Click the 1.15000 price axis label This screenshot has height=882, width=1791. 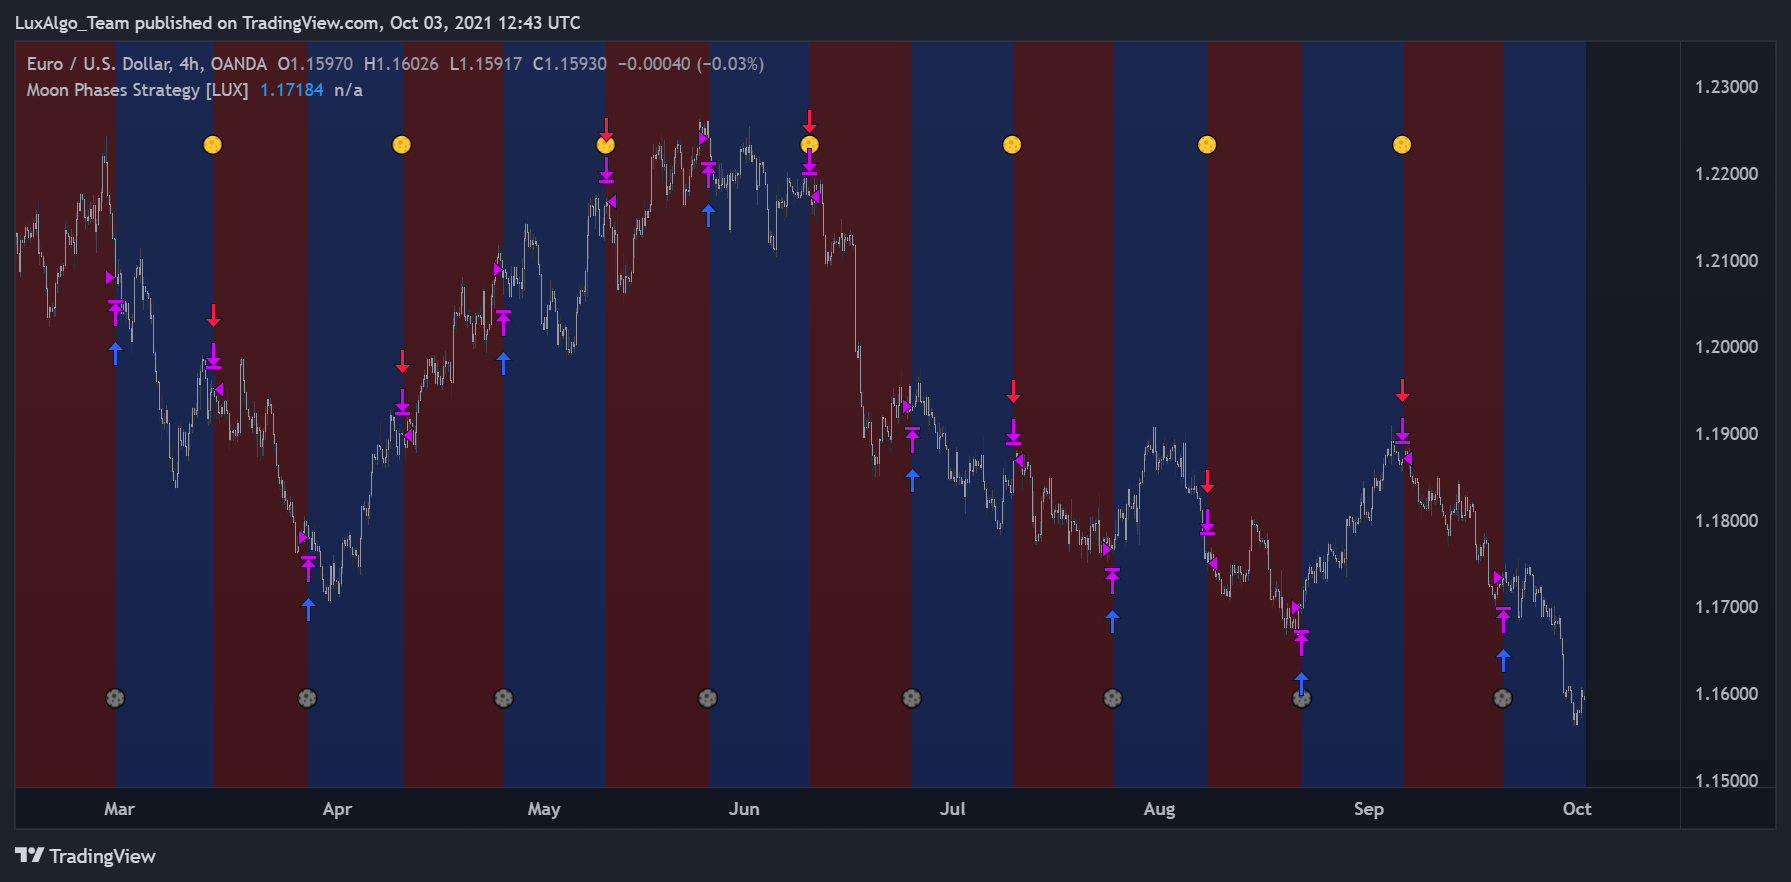[1726, 781]
